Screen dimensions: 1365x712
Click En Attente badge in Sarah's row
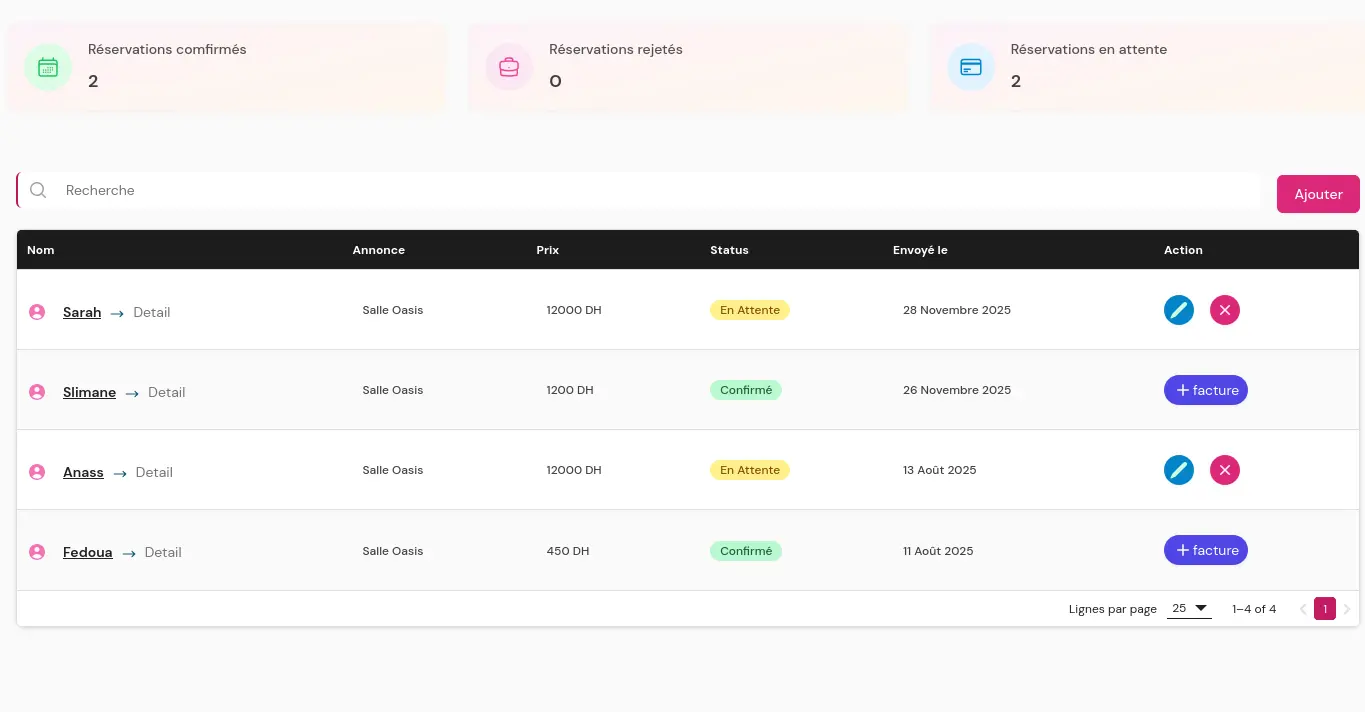(750, 310)
